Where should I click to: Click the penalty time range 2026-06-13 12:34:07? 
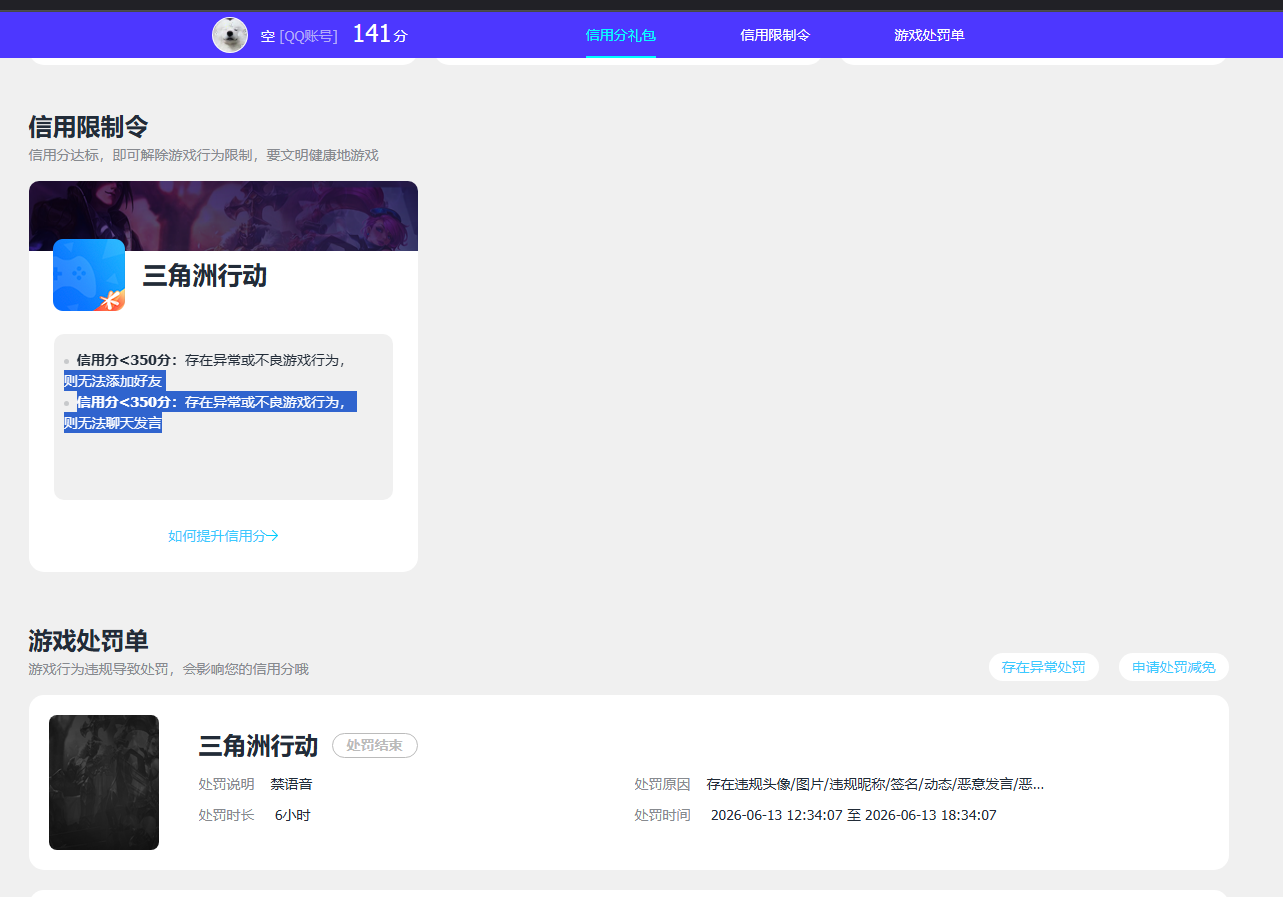pyautogui.click(x=854, y=815)
